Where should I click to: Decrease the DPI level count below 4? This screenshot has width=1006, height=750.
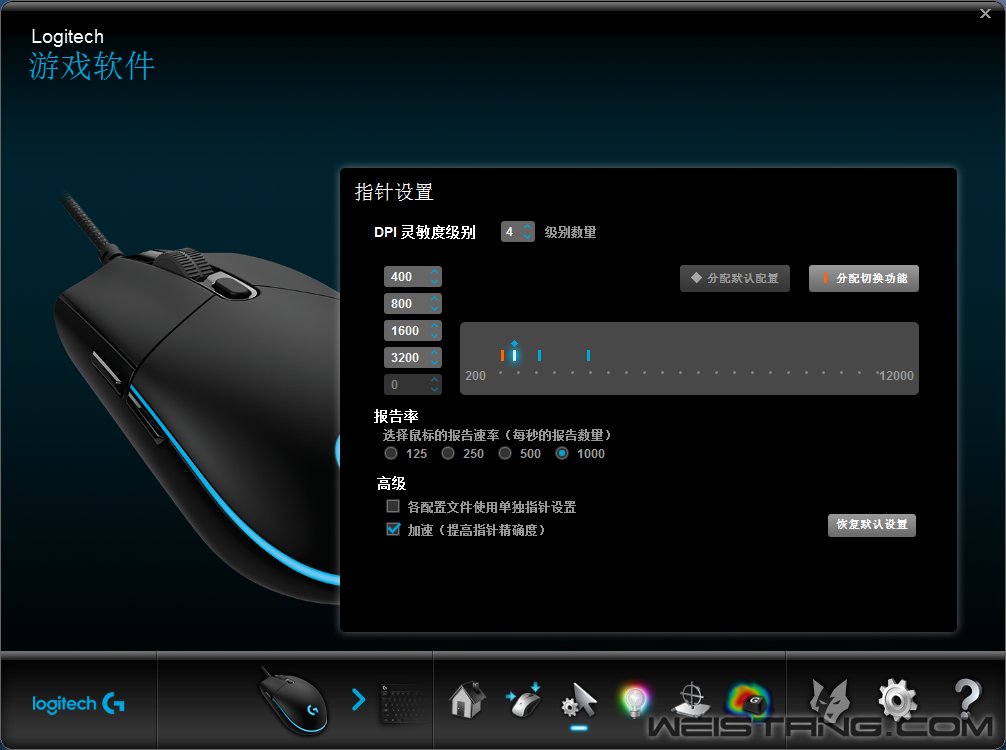pos(527,237)
